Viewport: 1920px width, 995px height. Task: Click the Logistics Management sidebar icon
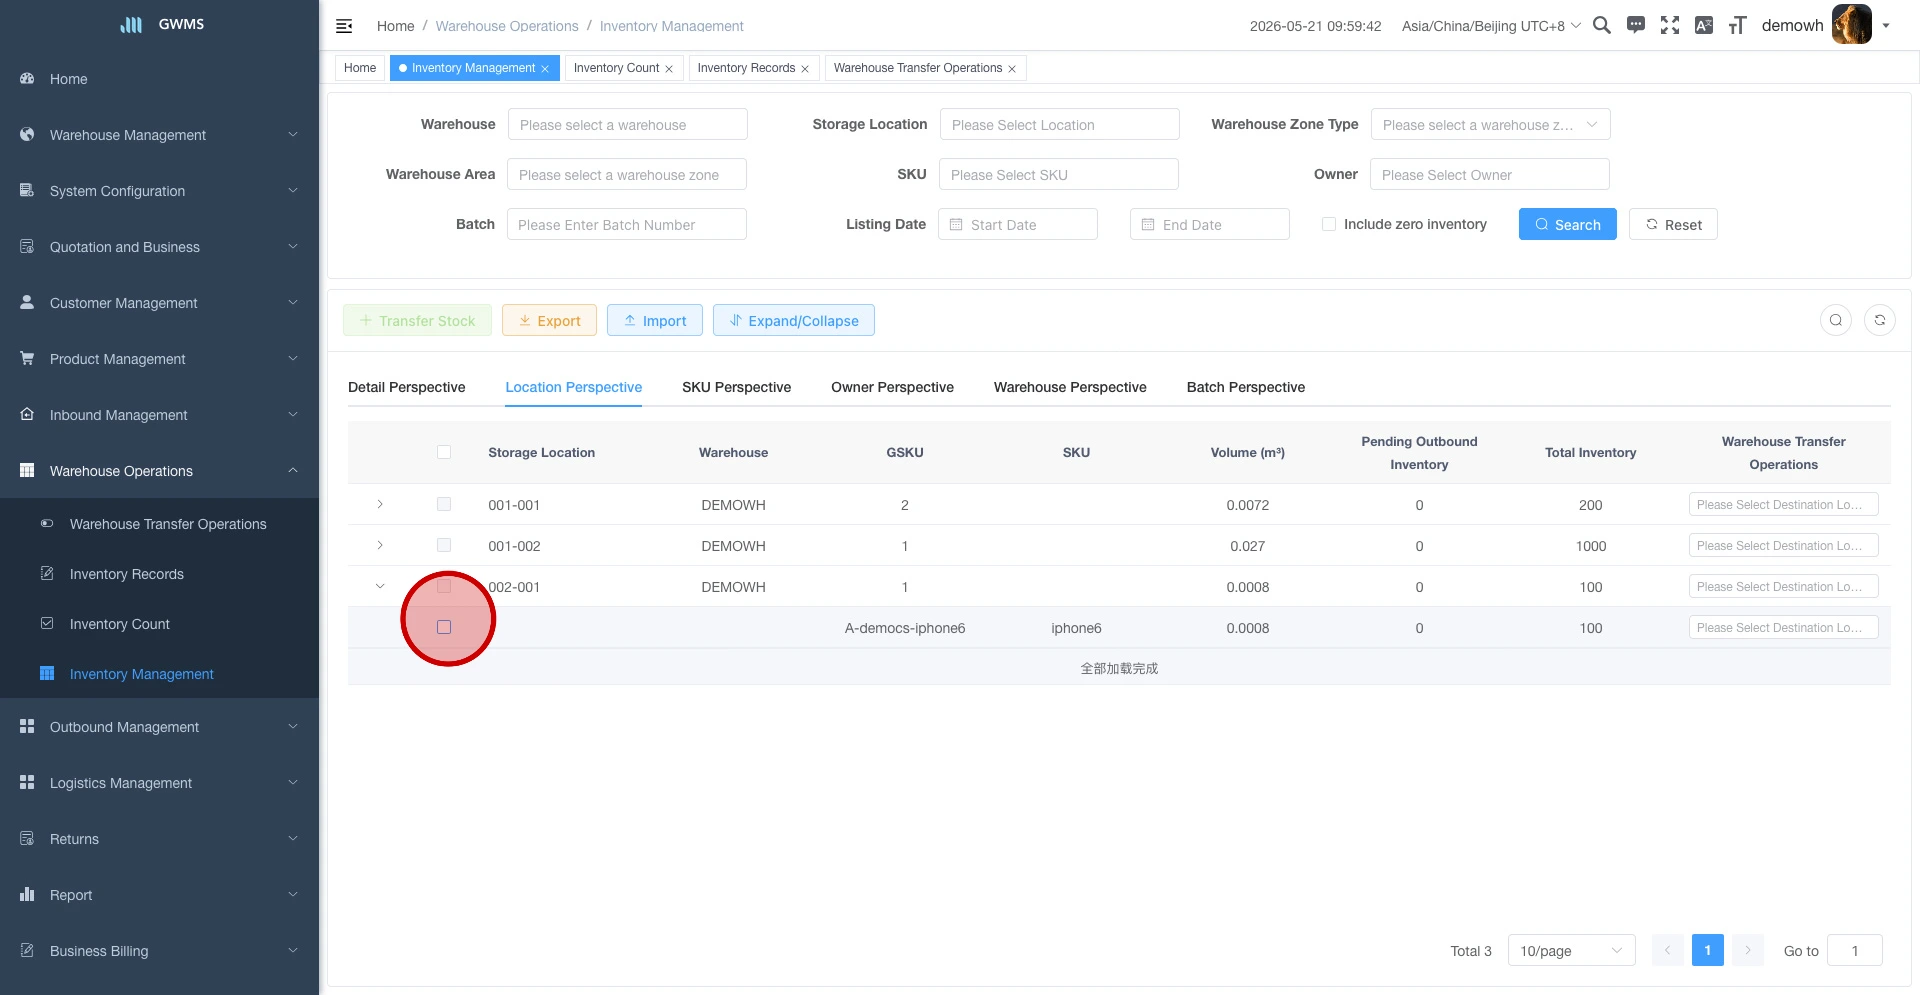(27, 782)
